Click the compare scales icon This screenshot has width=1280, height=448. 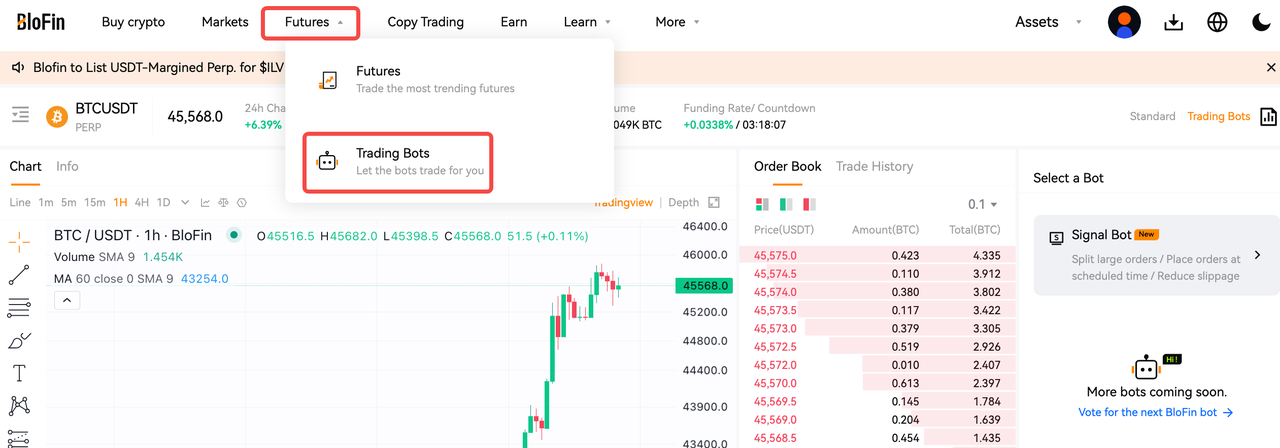(x=224, y=202)
